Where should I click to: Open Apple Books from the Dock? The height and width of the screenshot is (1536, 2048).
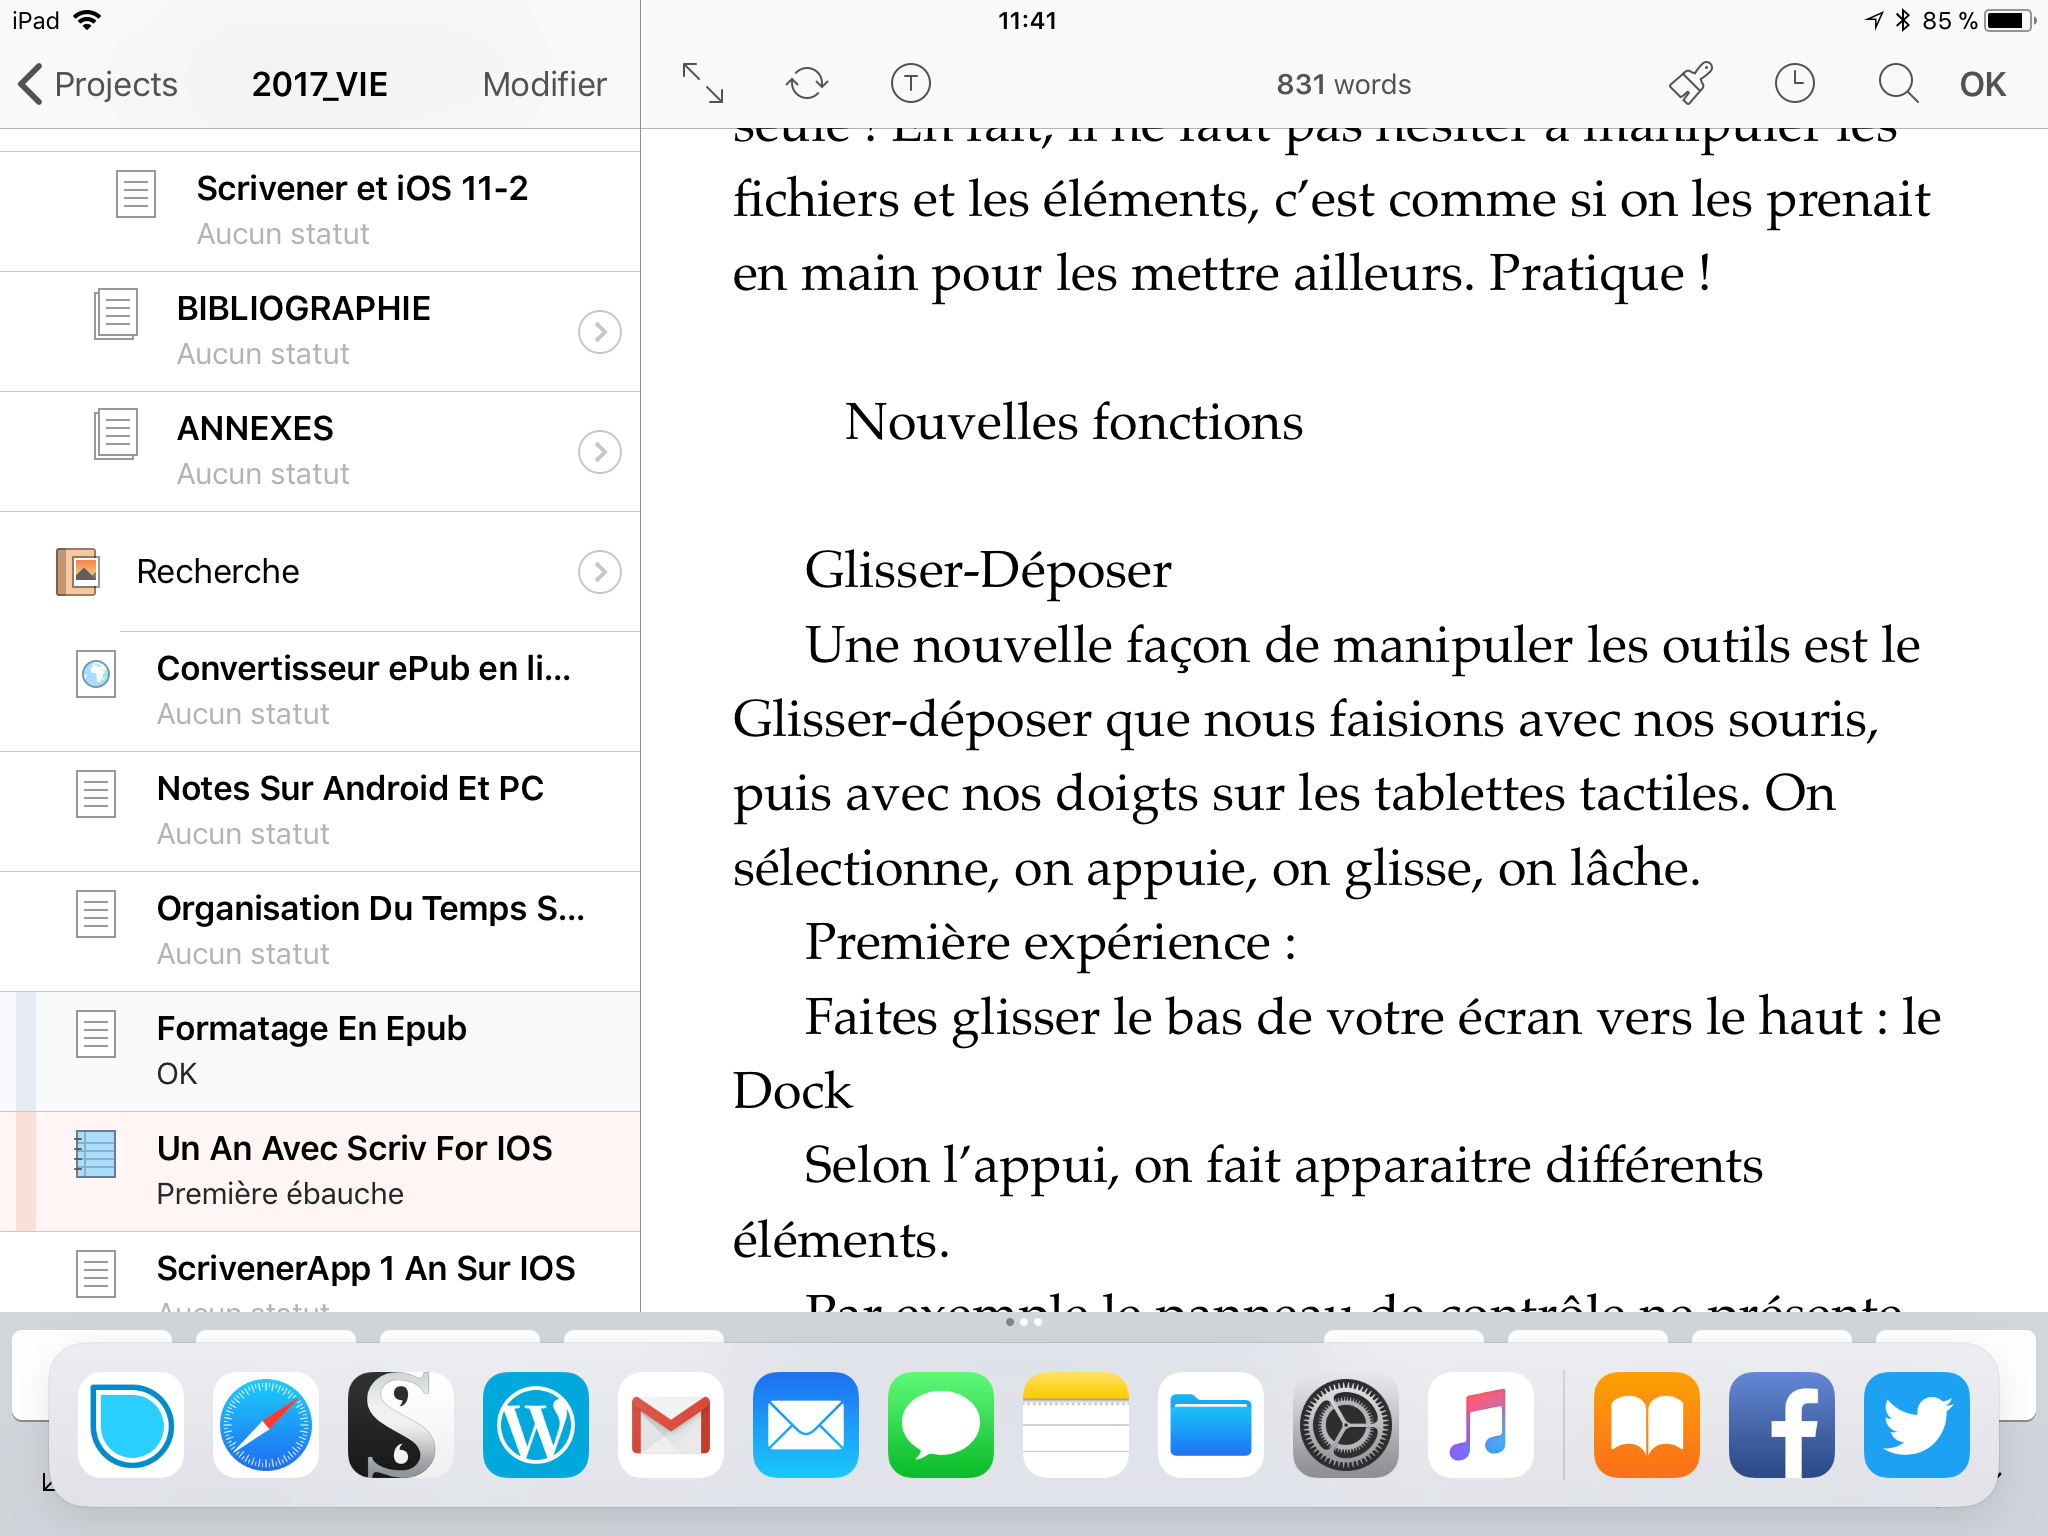[x=1645, y=1424]
